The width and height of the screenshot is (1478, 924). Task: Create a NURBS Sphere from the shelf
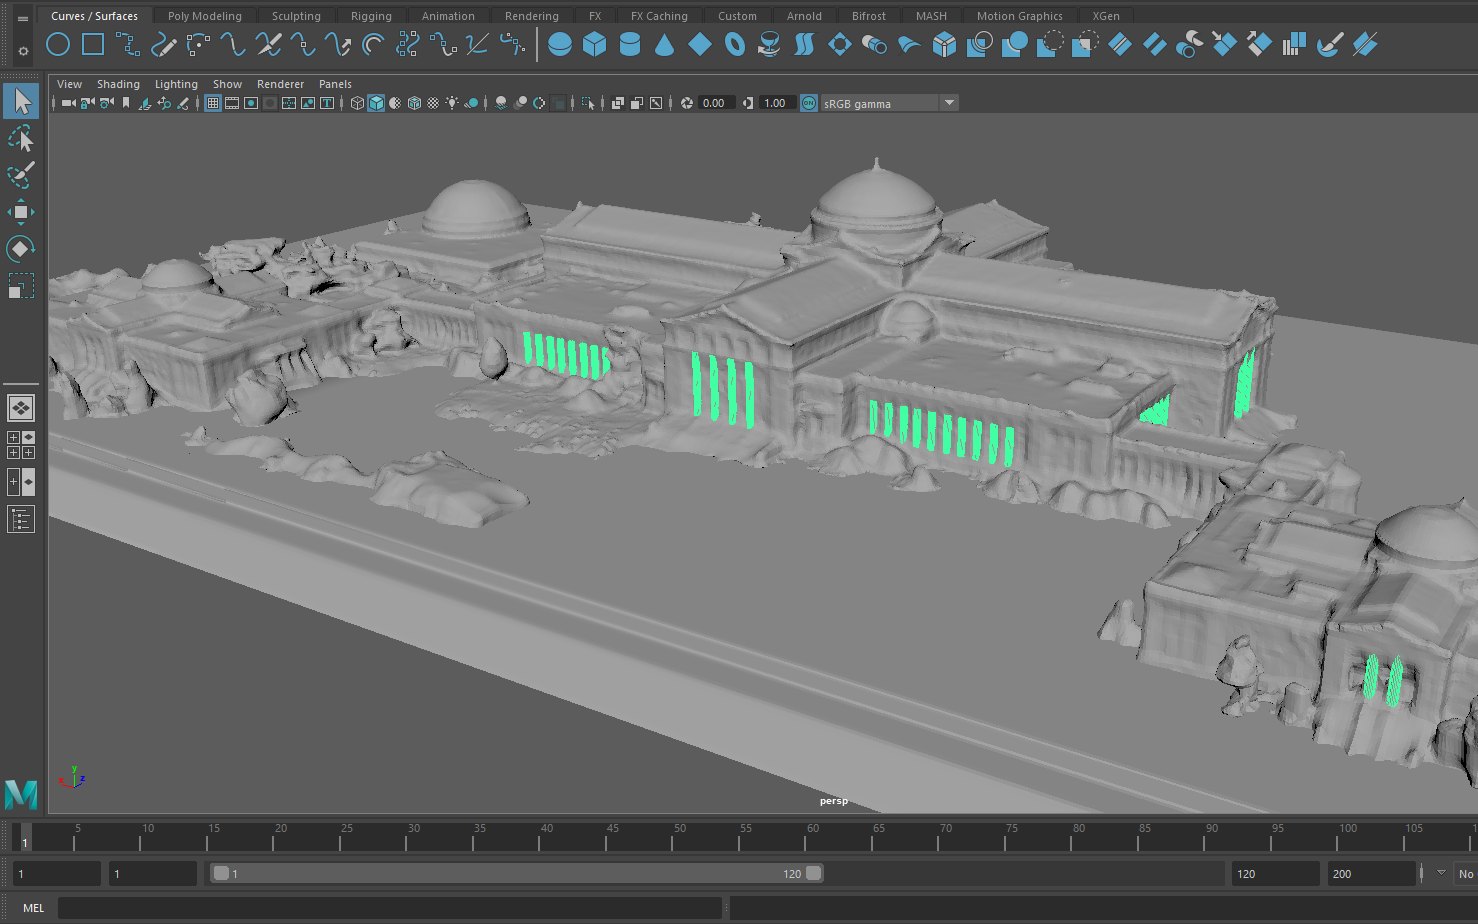[560, 44]
